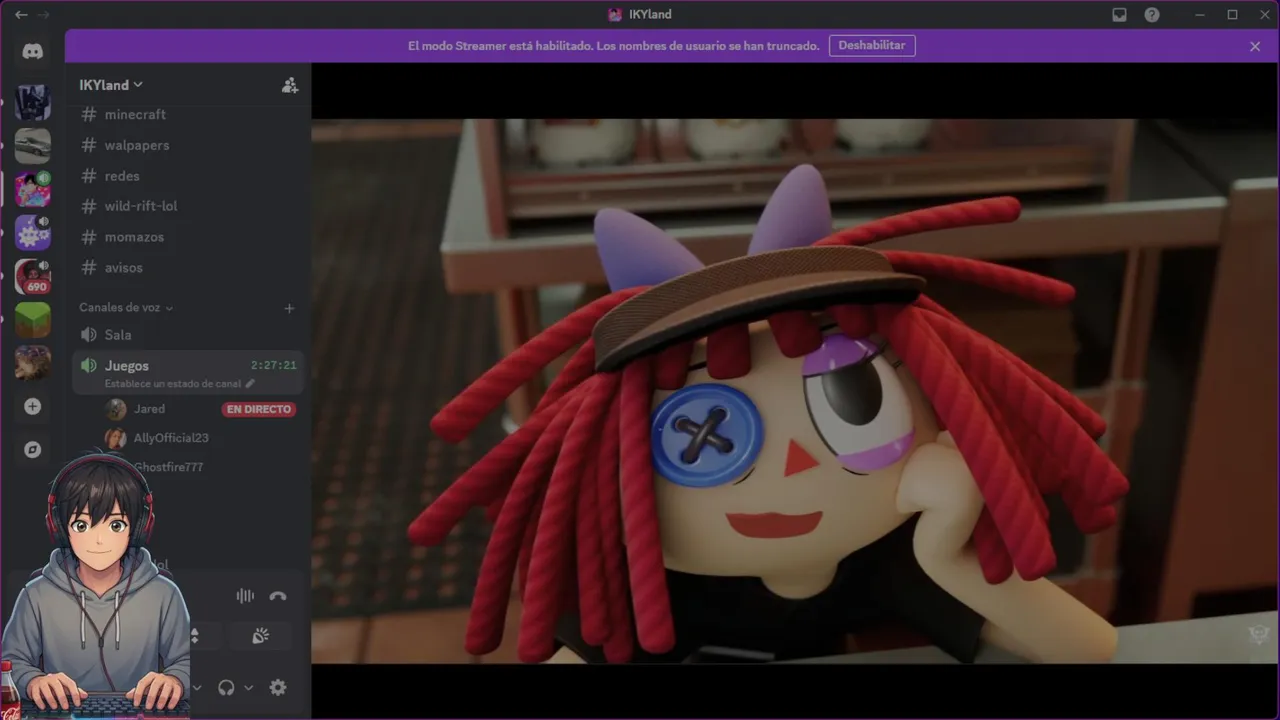Screen dimensions: 1280x720
Task: Click Establece un estado de canal
Action: [x=173, y=384]
